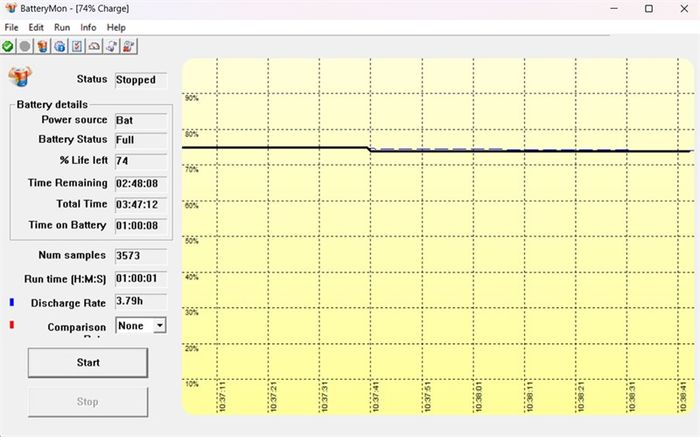Click the 10% axis label on chart
700x437 pixels.
pyautogui.click(x=192, y=384)
